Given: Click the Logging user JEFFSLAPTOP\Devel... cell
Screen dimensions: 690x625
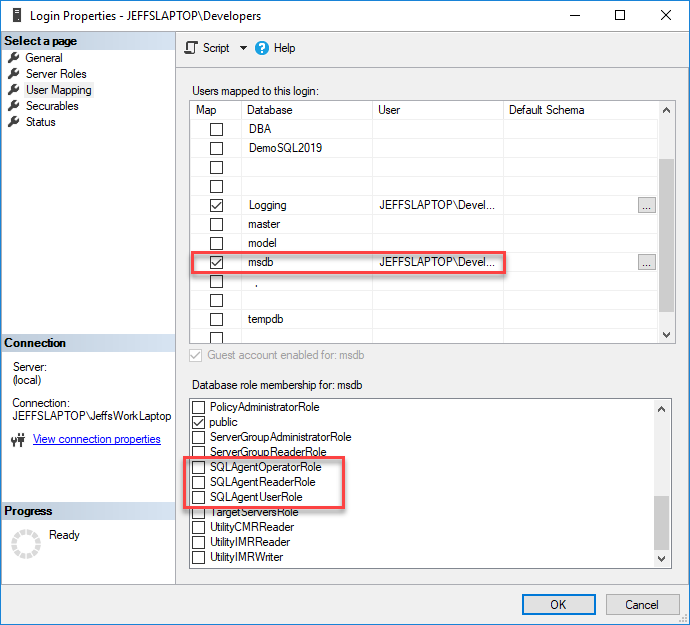Looking at the screenshot, I should (438, 205).
